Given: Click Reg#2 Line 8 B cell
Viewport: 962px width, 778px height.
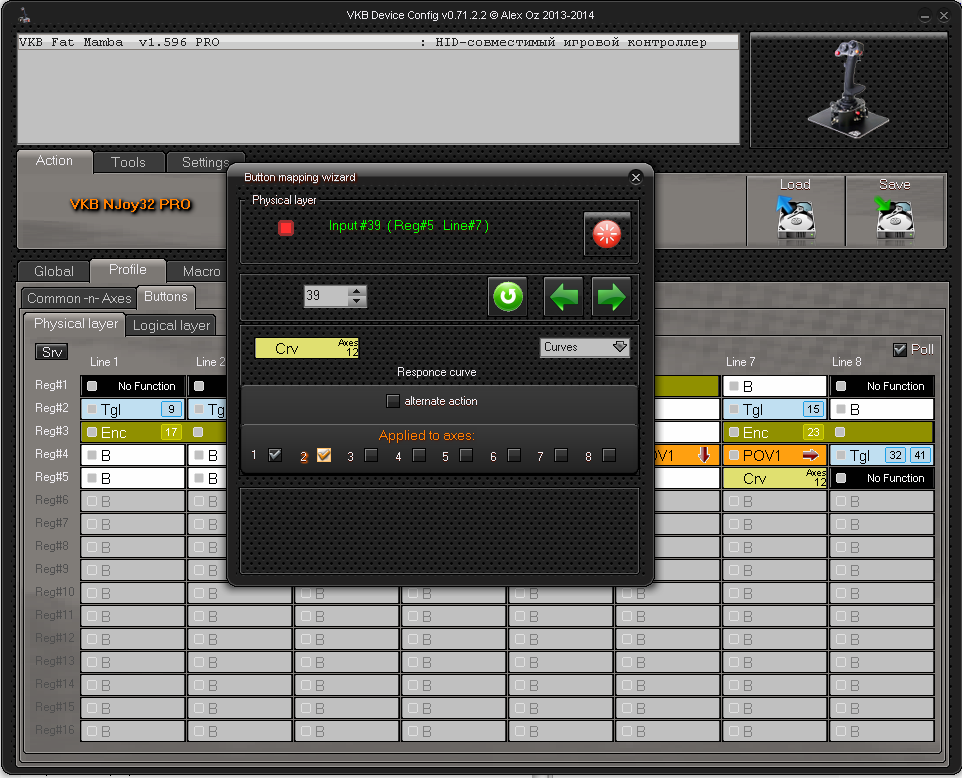Looking at the screenshot, I should click(x=882, y=409).
